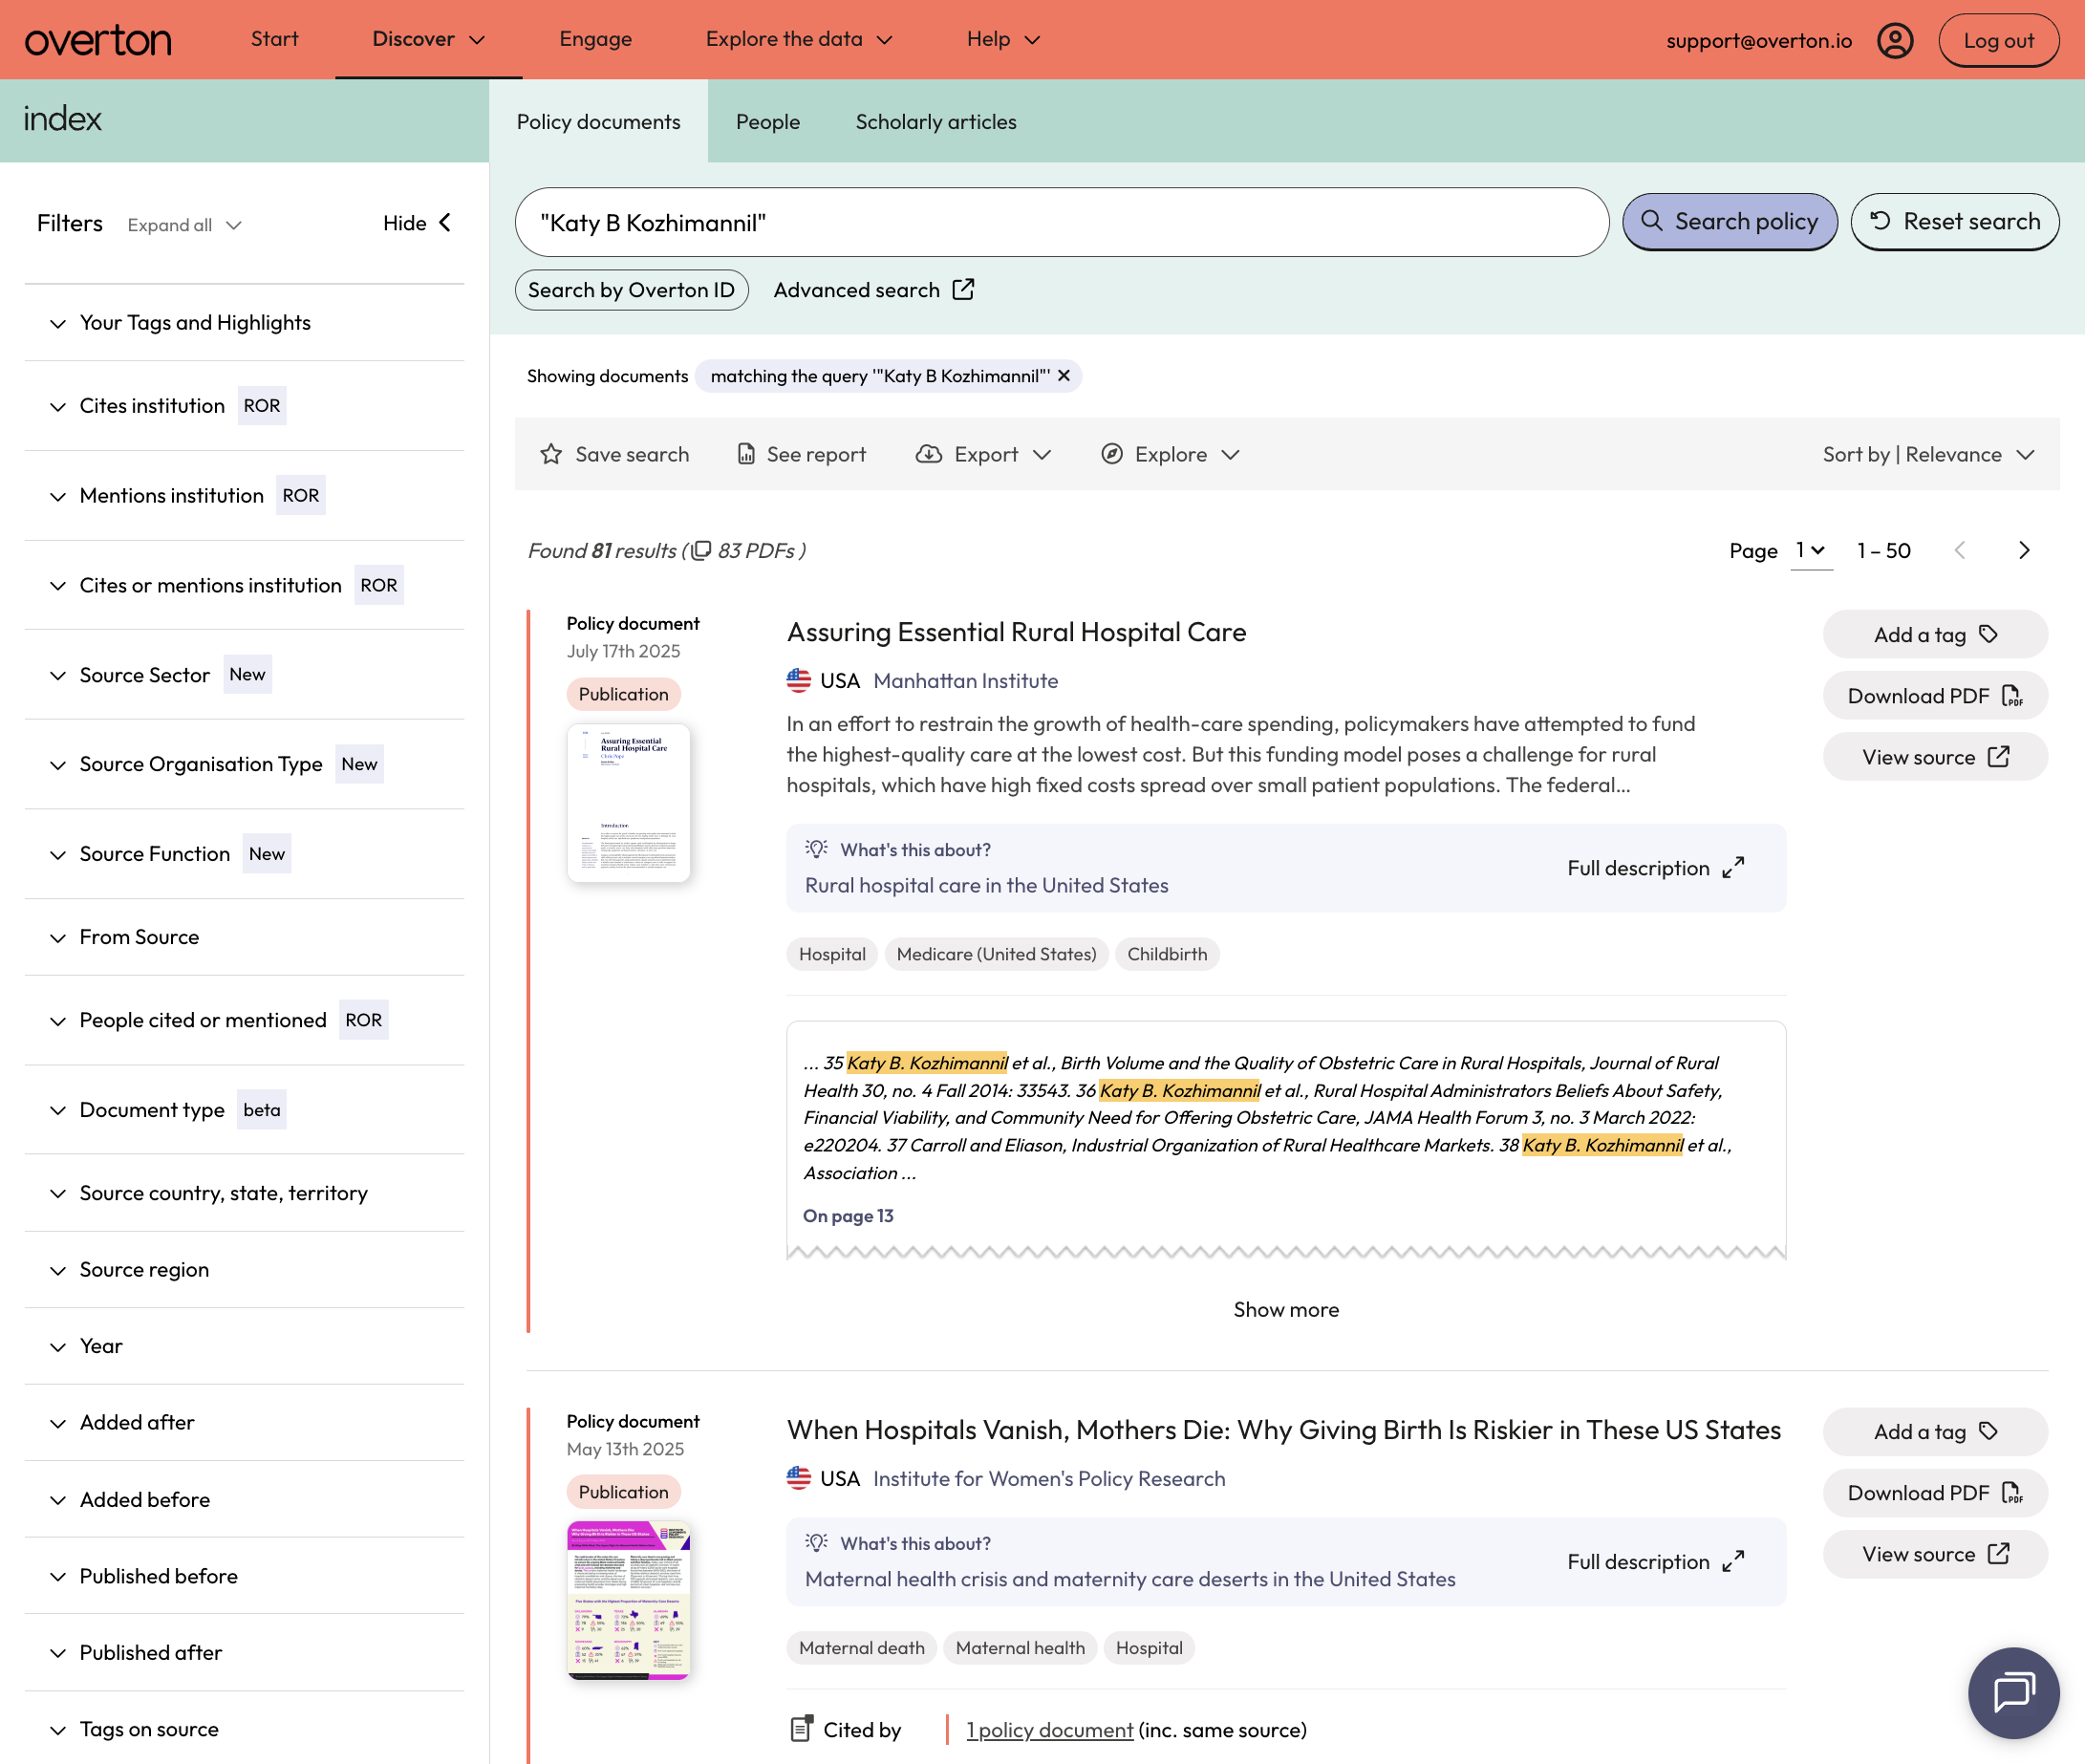Viewport: 2085px width, 1764px height.
Task: Open the chat support bubble icon
Action: point(2013,1692)
